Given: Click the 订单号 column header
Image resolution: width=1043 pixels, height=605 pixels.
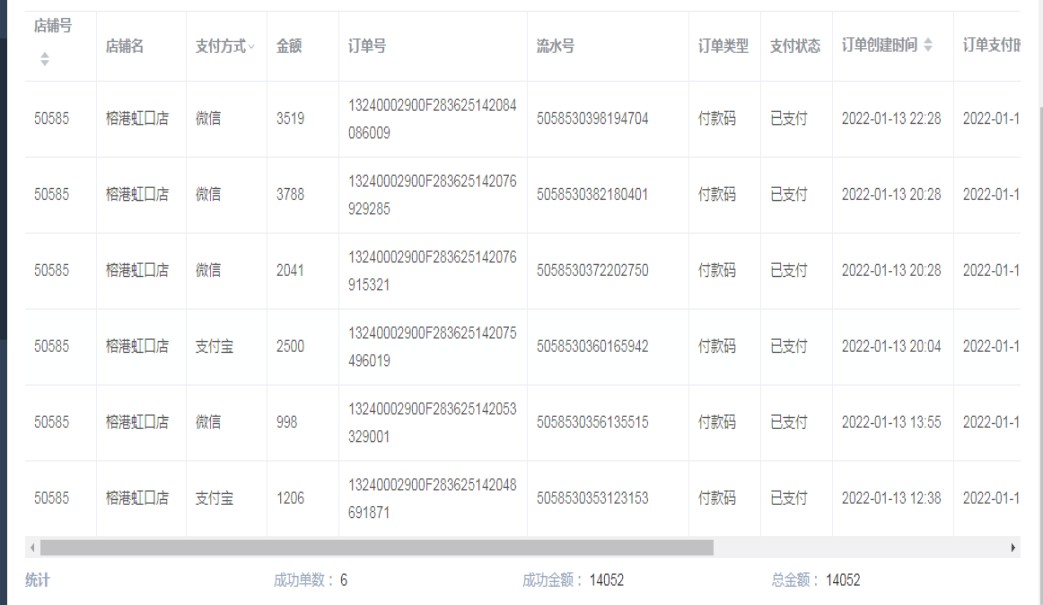Looking at the screenshot, I should pyautogui.click(x=367, y=46).
